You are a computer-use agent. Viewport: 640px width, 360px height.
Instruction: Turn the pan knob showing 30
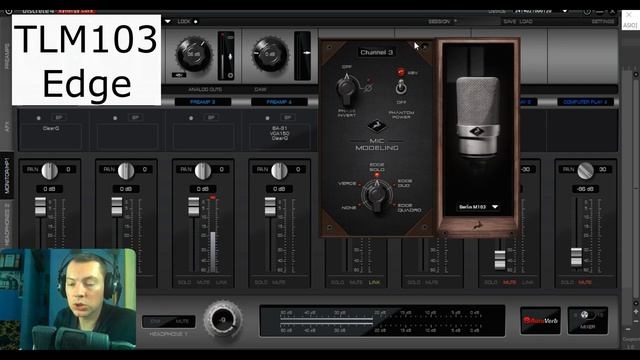[585, 170]
